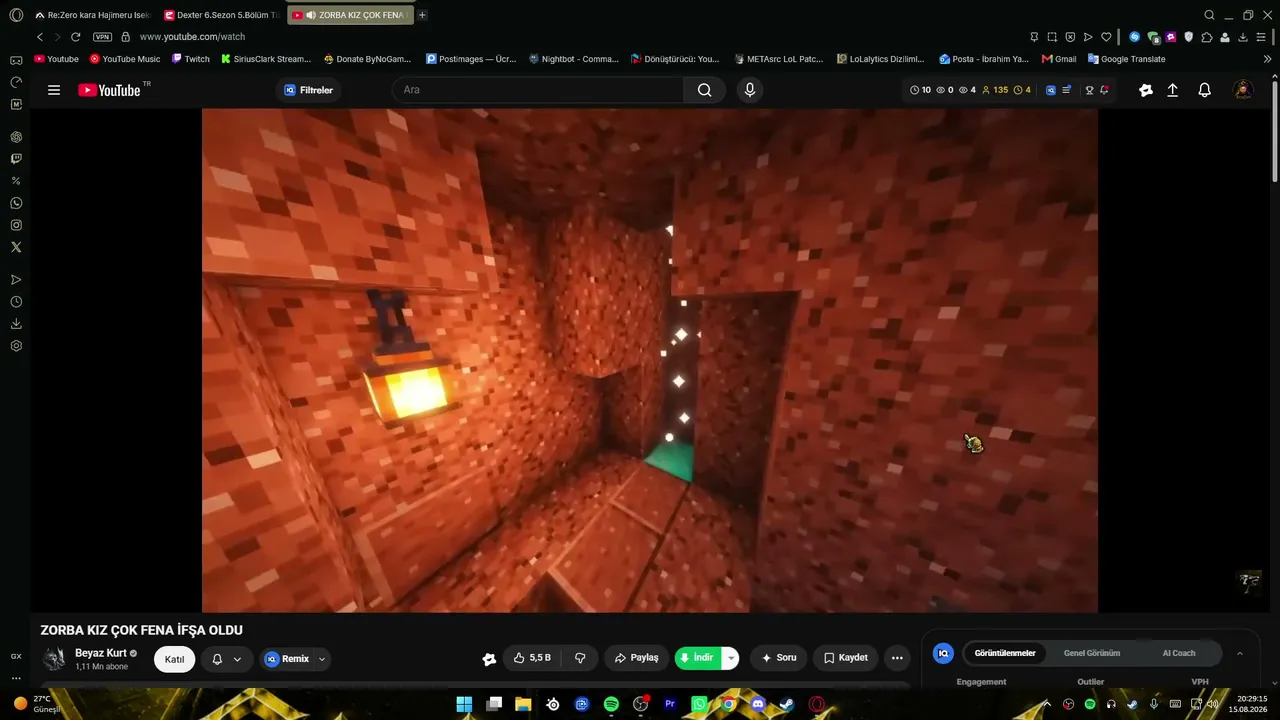Show more bookmarks with the double chevron

point(1268,59)
